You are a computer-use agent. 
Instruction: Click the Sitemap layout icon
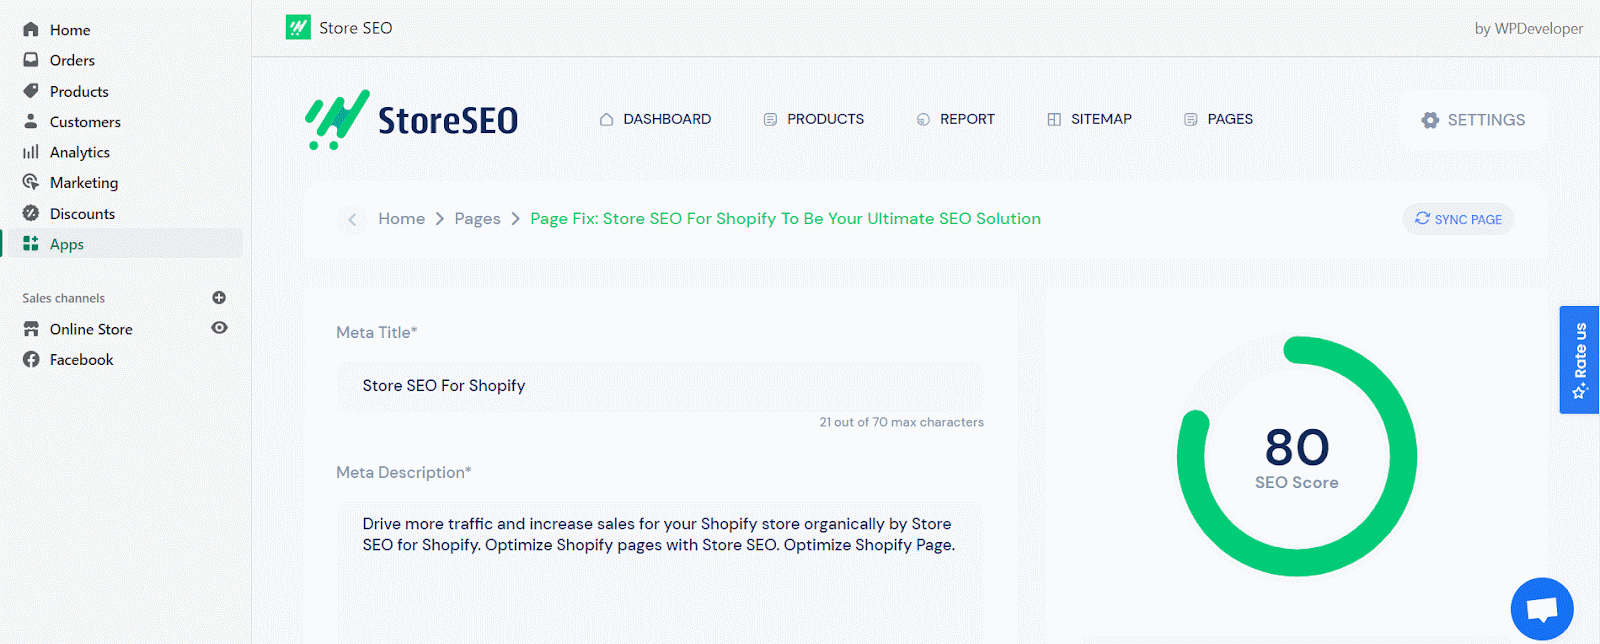click(x=1054, y=119)
